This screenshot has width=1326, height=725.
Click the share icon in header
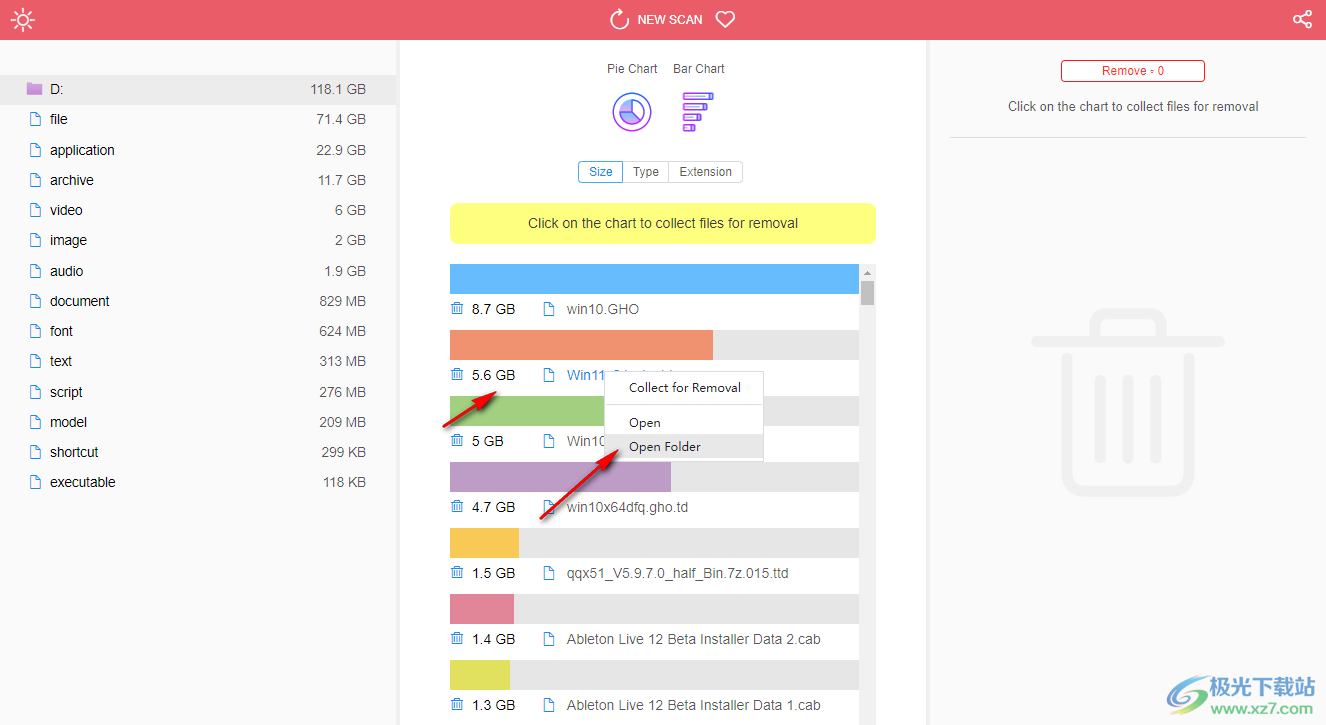coord(1302,19)
